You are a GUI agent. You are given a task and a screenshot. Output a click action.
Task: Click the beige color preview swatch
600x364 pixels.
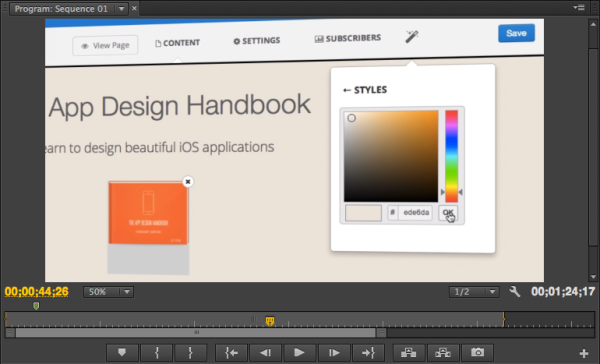click(363, 213)
